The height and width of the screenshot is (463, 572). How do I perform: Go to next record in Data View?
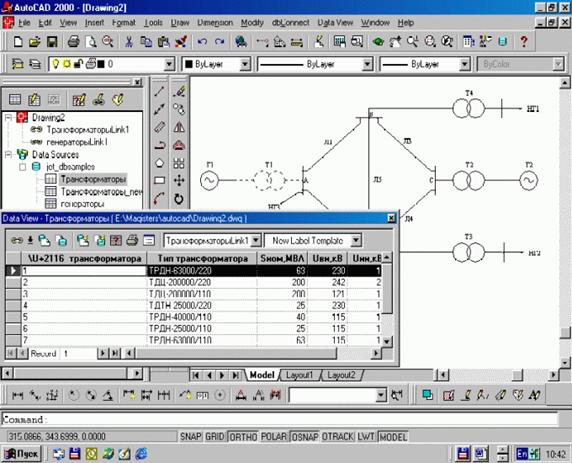point(103,353)
